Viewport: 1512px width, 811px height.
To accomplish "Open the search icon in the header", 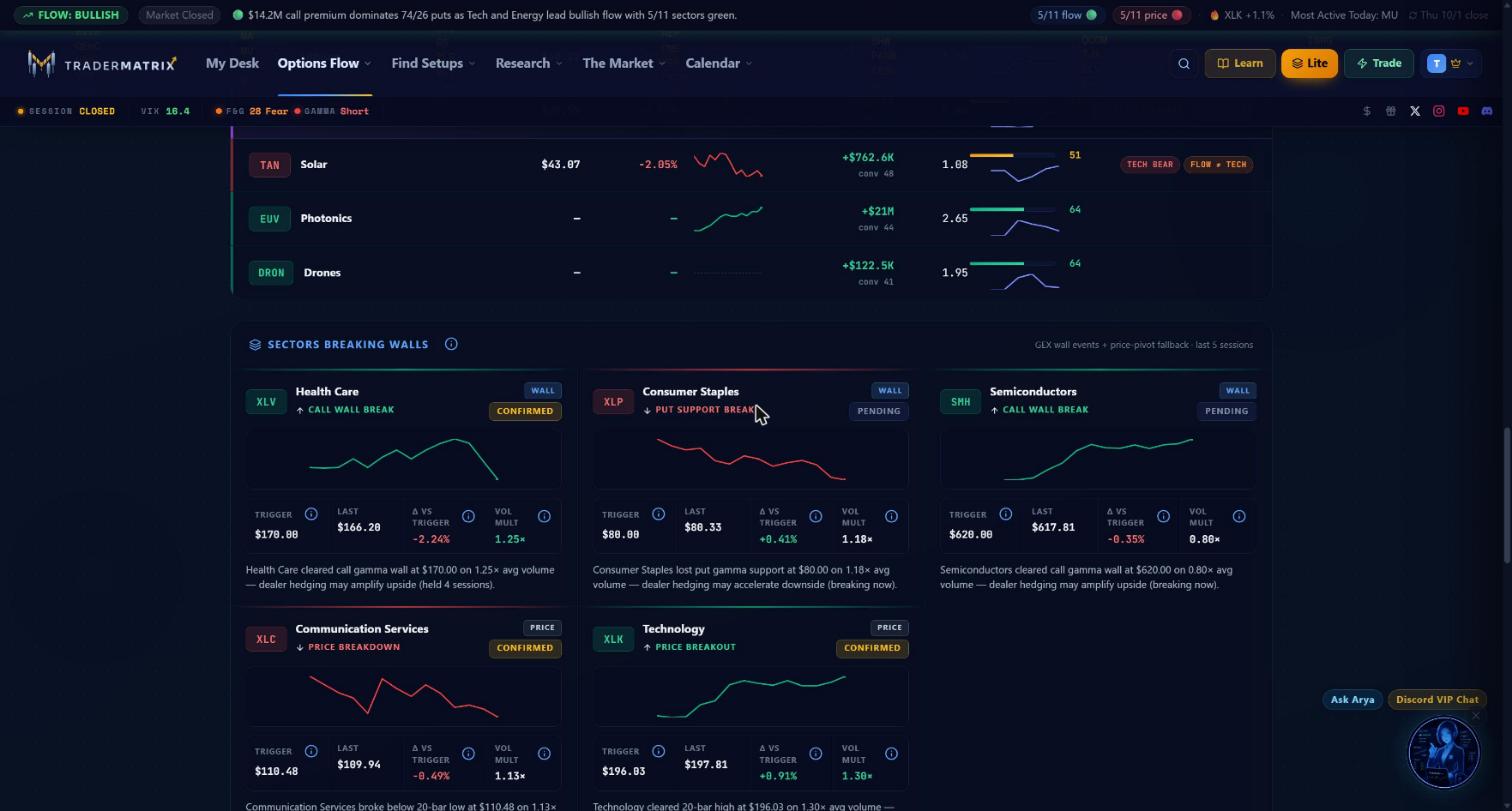I will click(1184, 63).
